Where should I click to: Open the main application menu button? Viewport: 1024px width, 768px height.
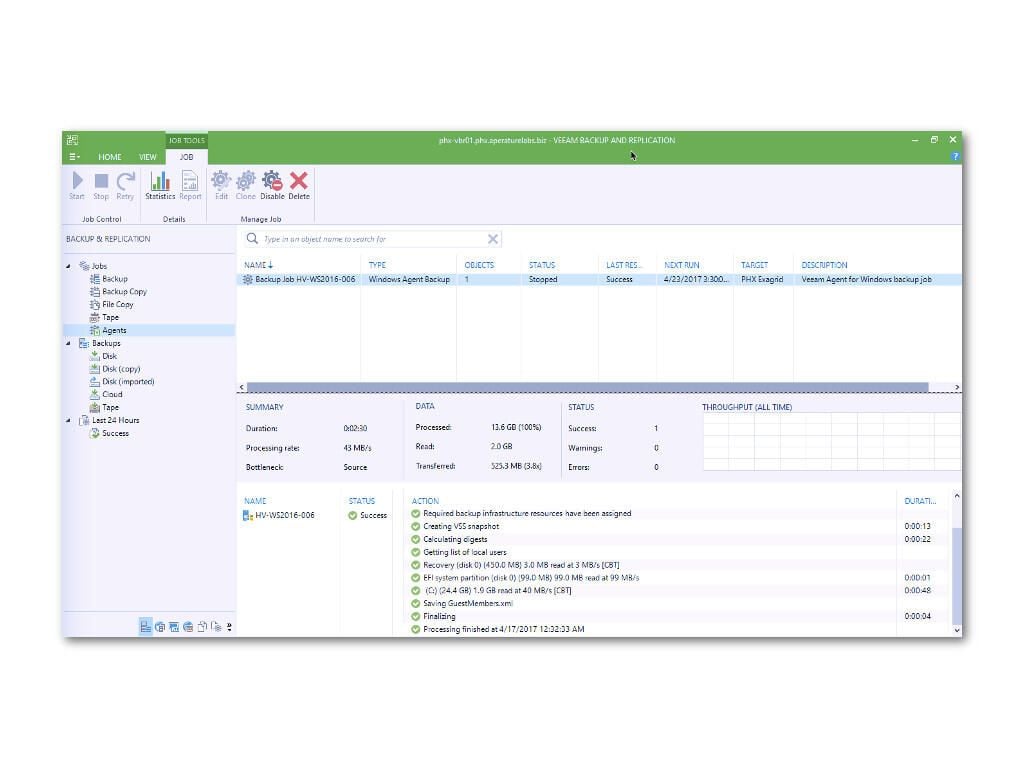(x=74, y=157)
